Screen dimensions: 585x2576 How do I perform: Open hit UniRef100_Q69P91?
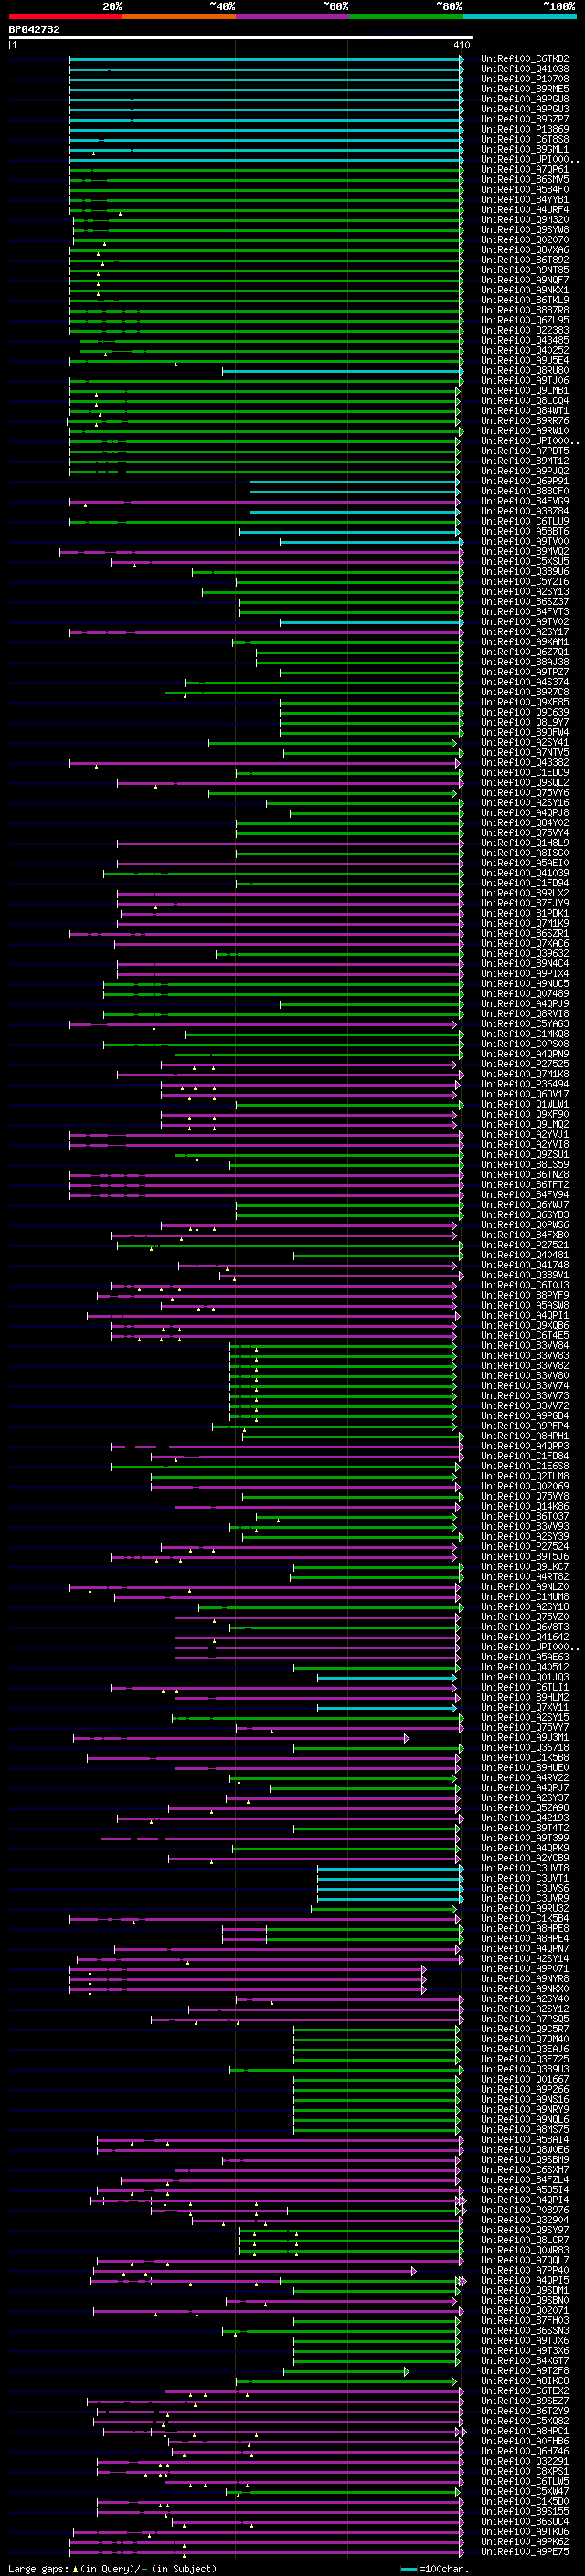[x=524, y=481]
